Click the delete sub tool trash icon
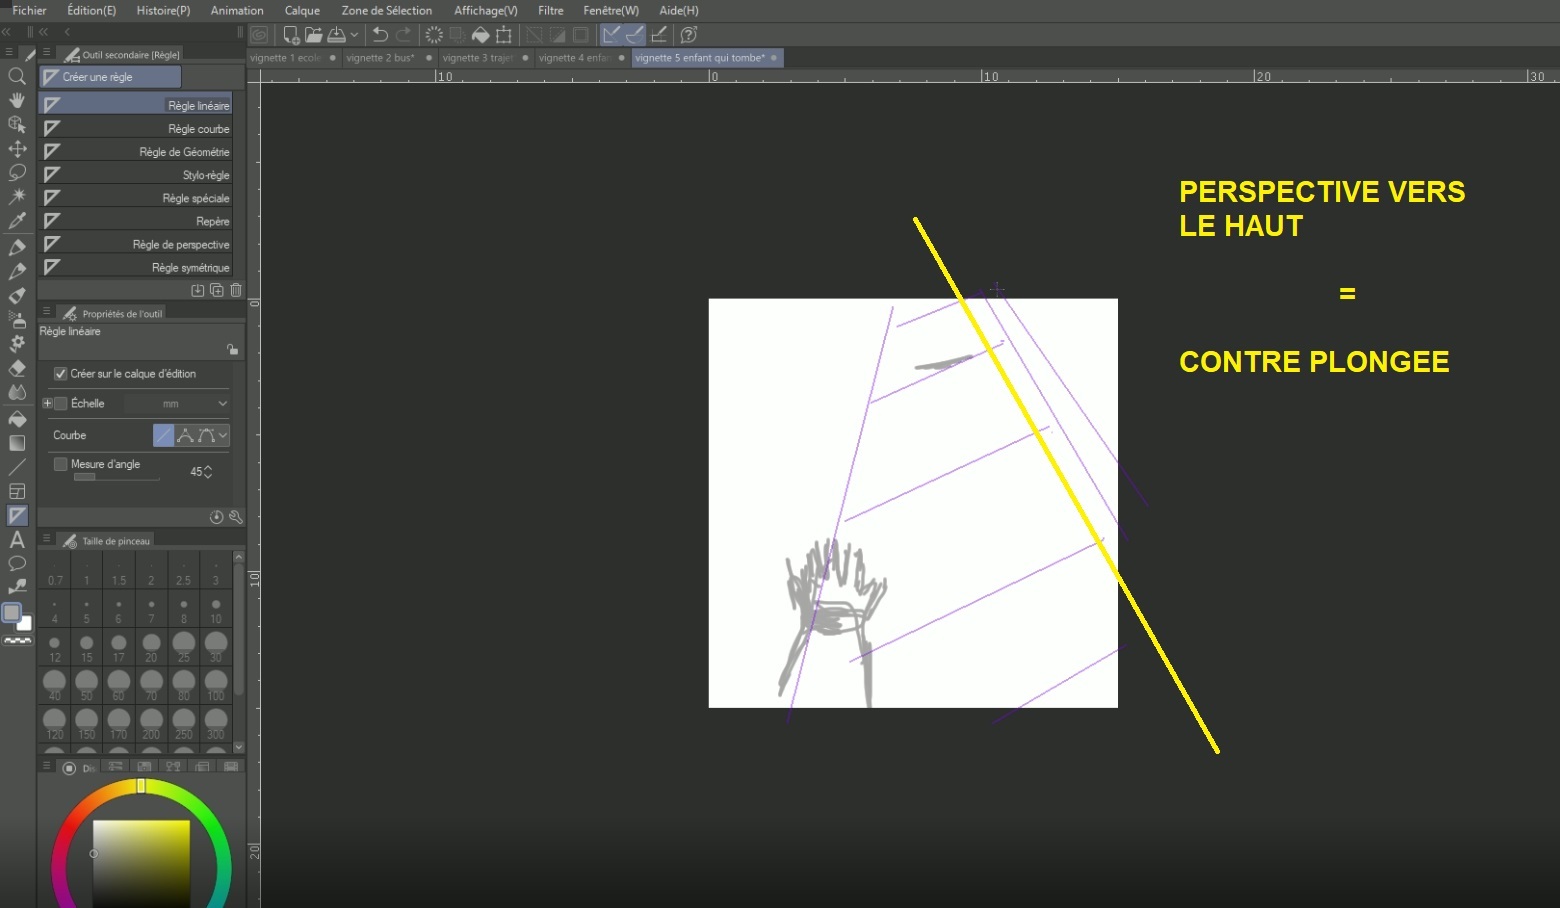 [x=236, y=290]
